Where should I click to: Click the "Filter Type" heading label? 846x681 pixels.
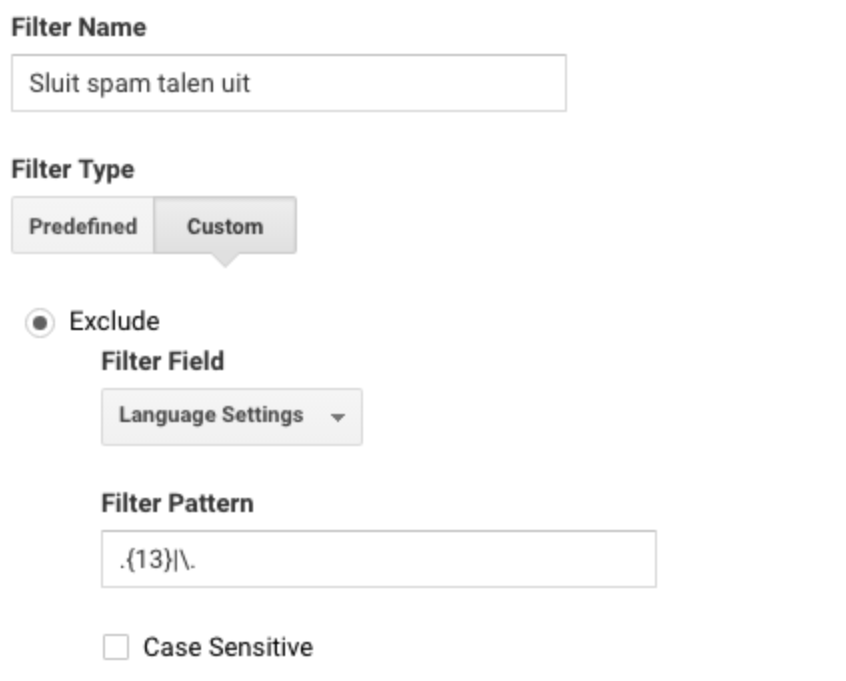(73, 170)
